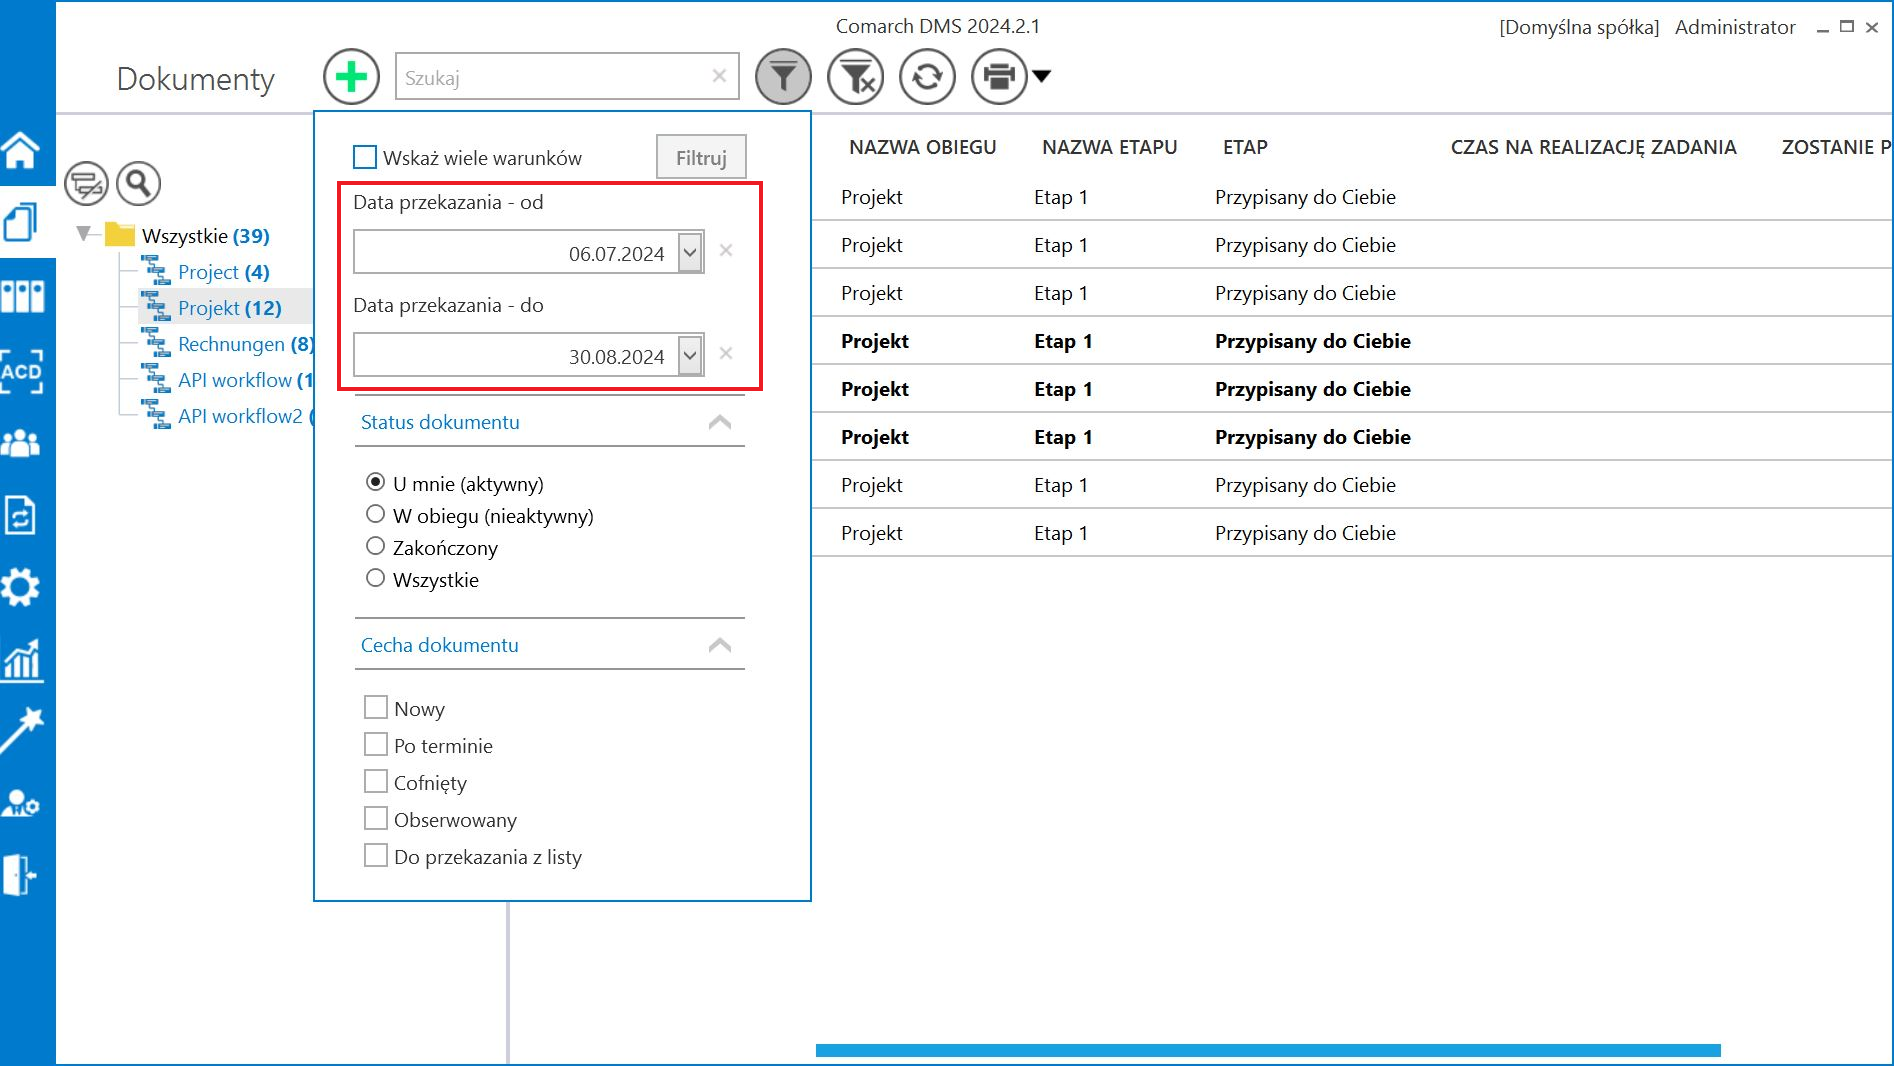Select U mnie (aktywny) radio
This screenshot has height=1066, width=1894.
click(x=375, y=482)
